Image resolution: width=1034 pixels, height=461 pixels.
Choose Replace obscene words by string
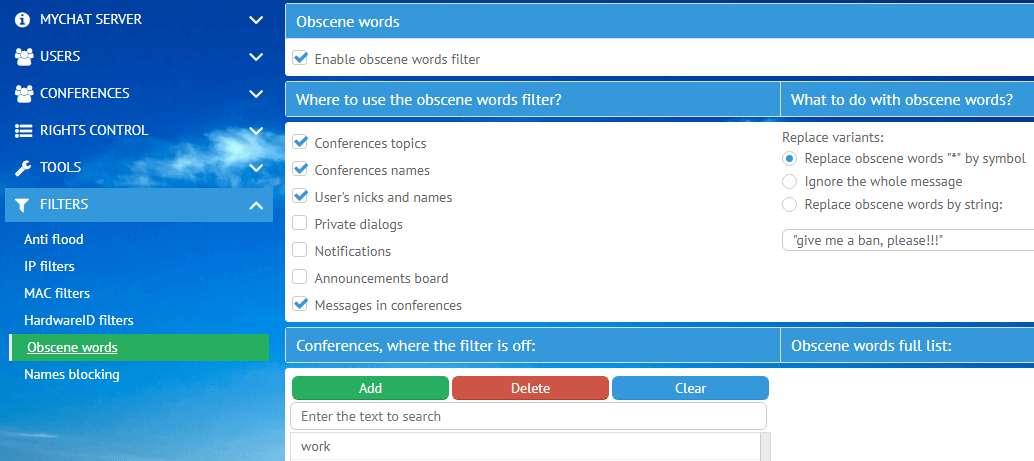click(790, 205)
